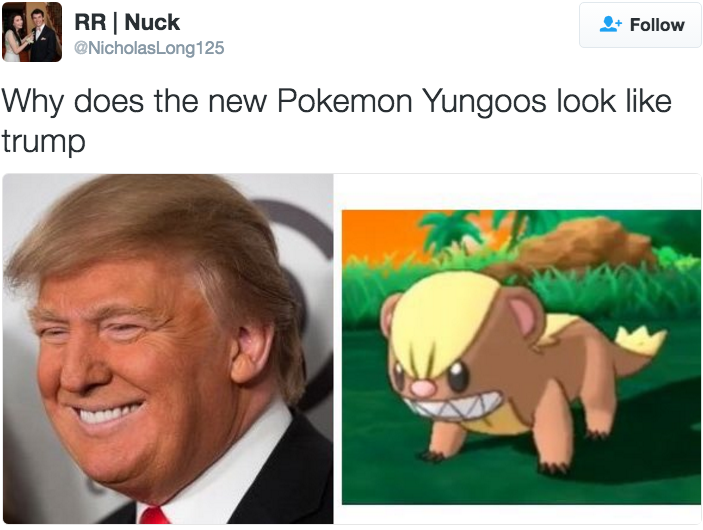Viewport: 703px width, 530px height.
Task: Open the left photo of the smiling man
Action: click(168, 348)
